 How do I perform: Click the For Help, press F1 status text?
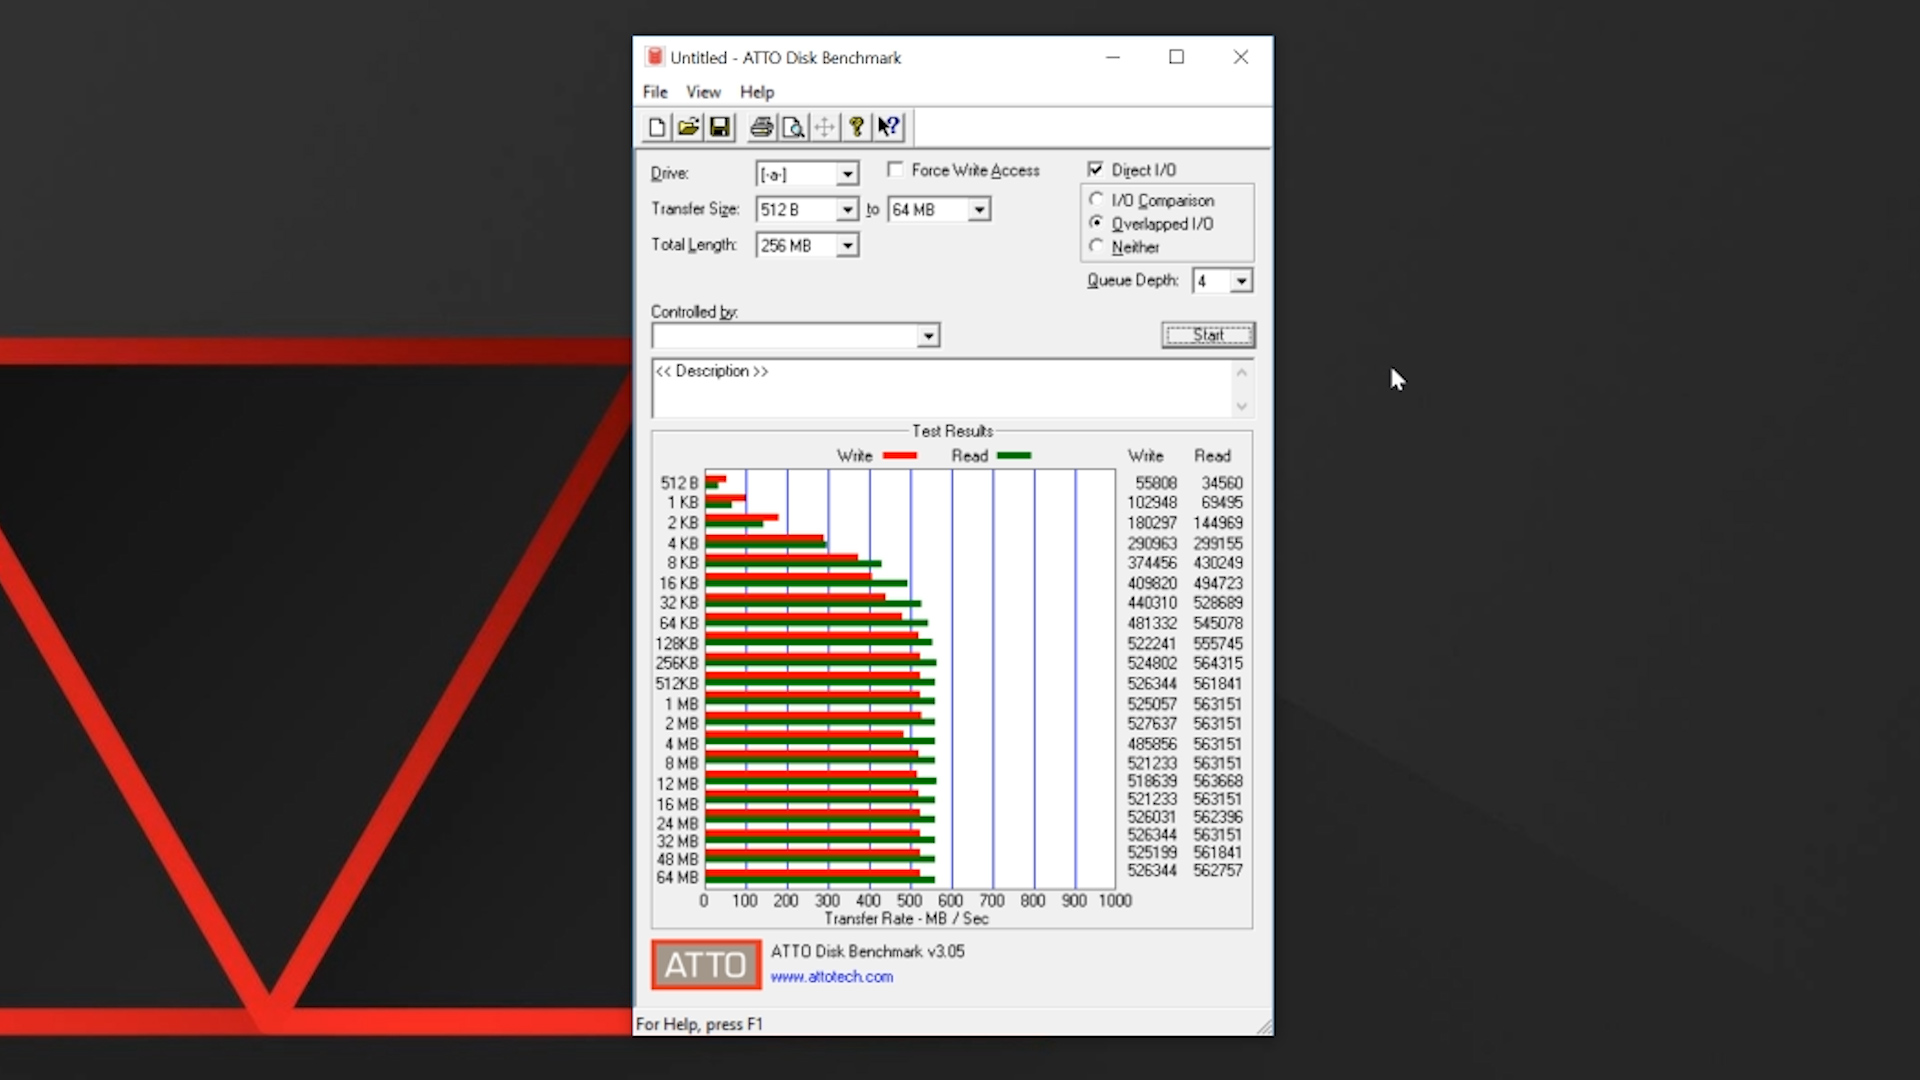coord(699,1024)
